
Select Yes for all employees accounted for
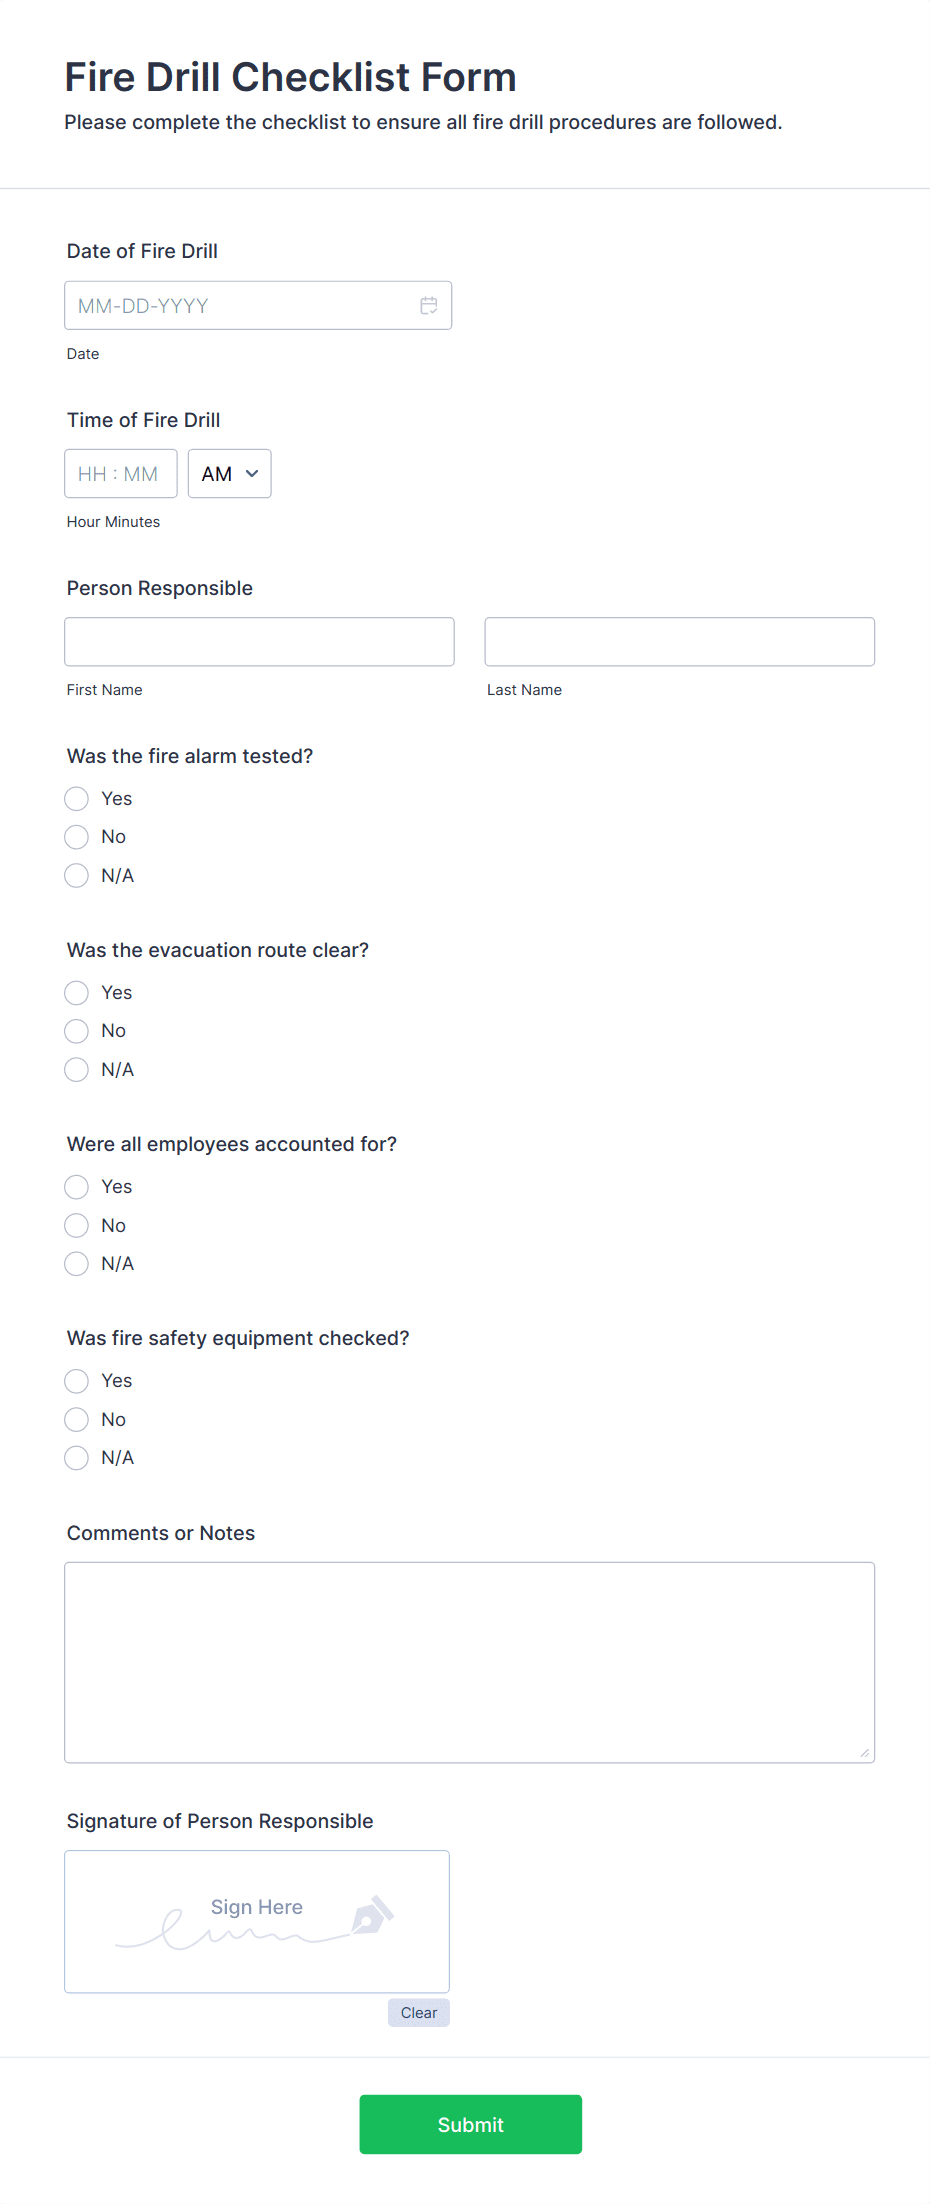tap(77, 1187)
